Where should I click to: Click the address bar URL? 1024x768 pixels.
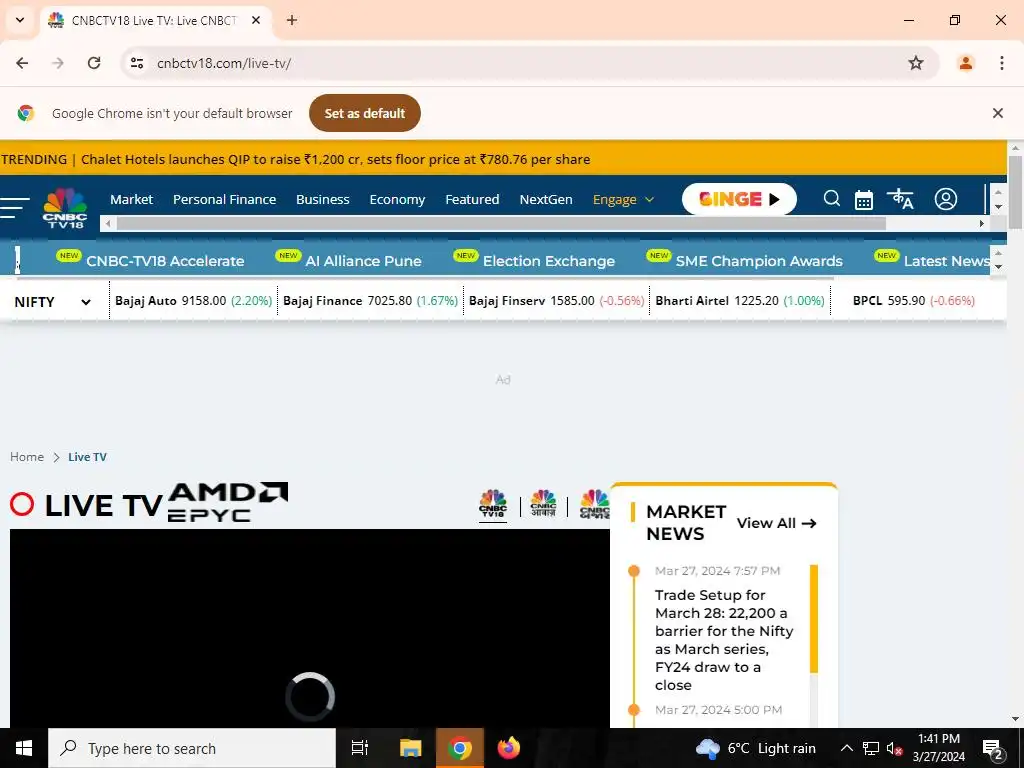tap(224, 63)
